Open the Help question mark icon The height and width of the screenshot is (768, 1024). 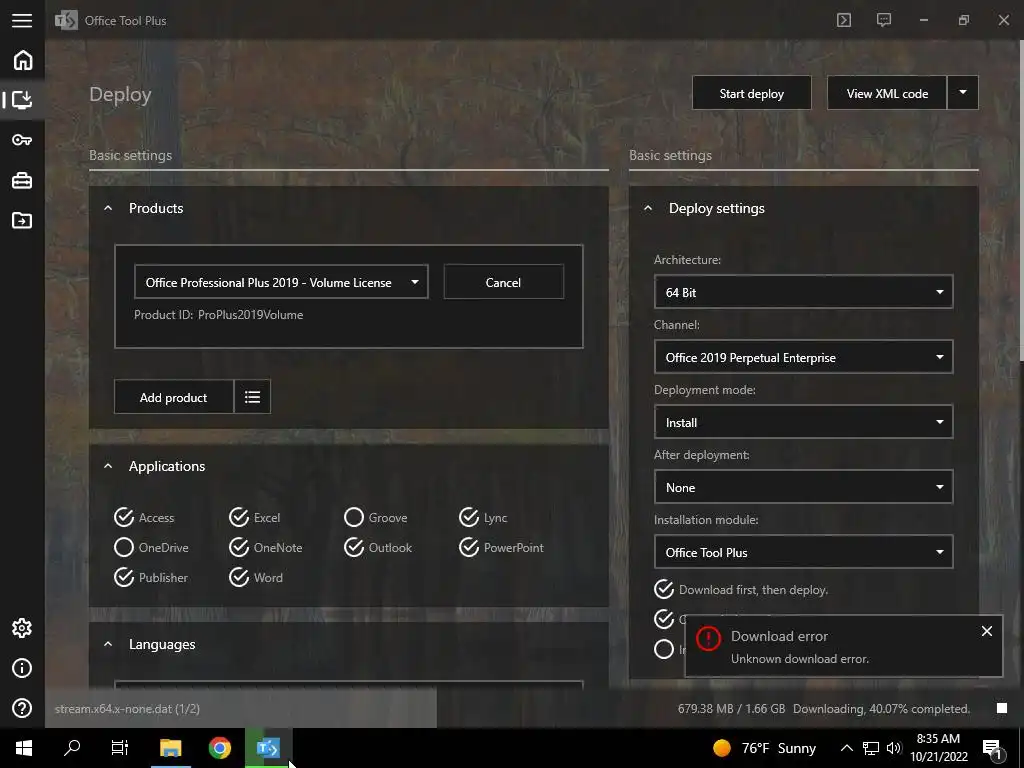point(22,708)
